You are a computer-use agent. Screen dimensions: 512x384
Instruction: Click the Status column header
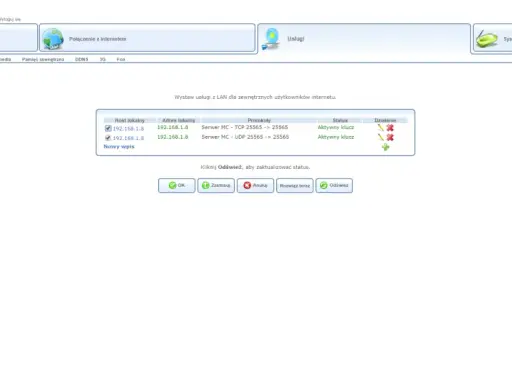tap(340, 120)
